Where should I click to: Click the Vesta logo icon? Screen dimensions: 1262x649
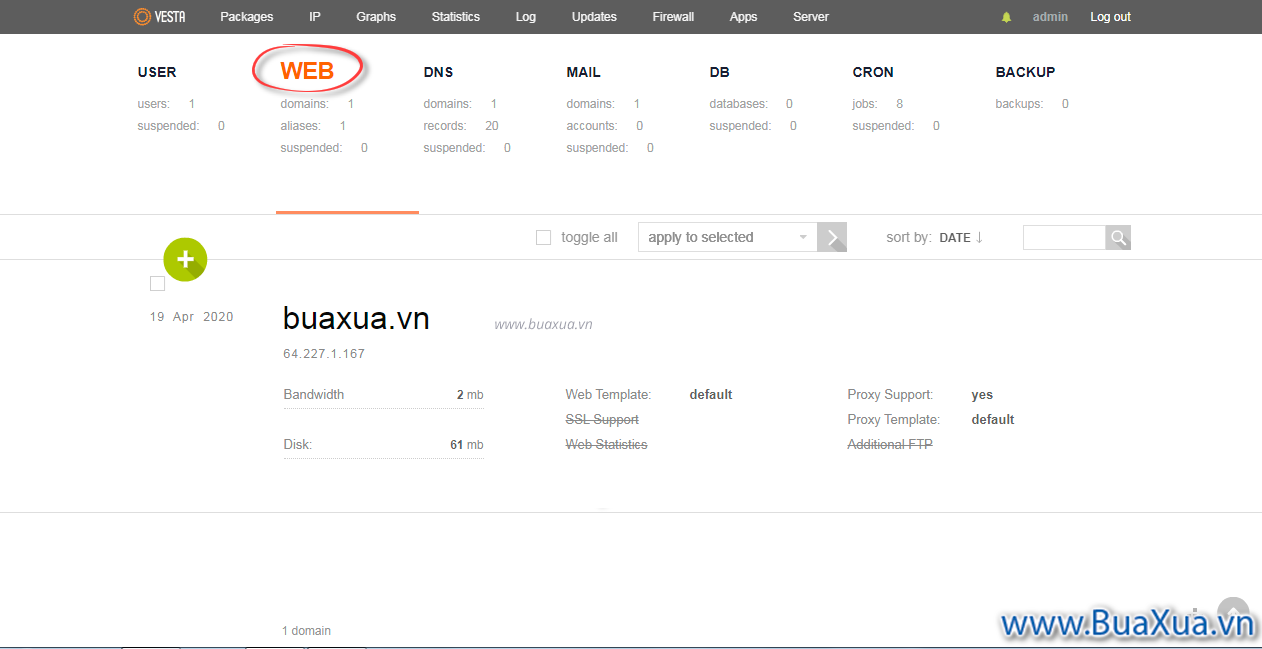(x=160, y=17)
